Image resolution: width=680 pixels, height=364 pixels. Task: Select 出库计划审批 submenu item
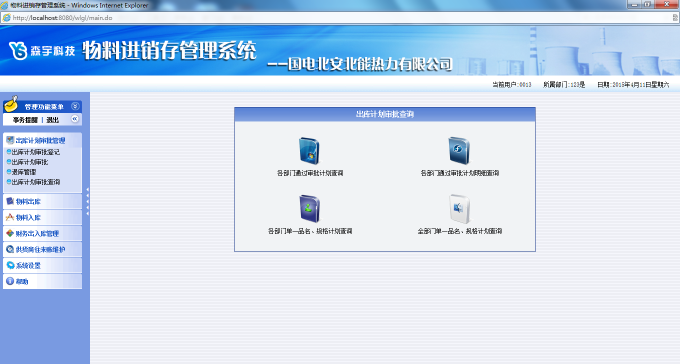[x=29, y=162]
